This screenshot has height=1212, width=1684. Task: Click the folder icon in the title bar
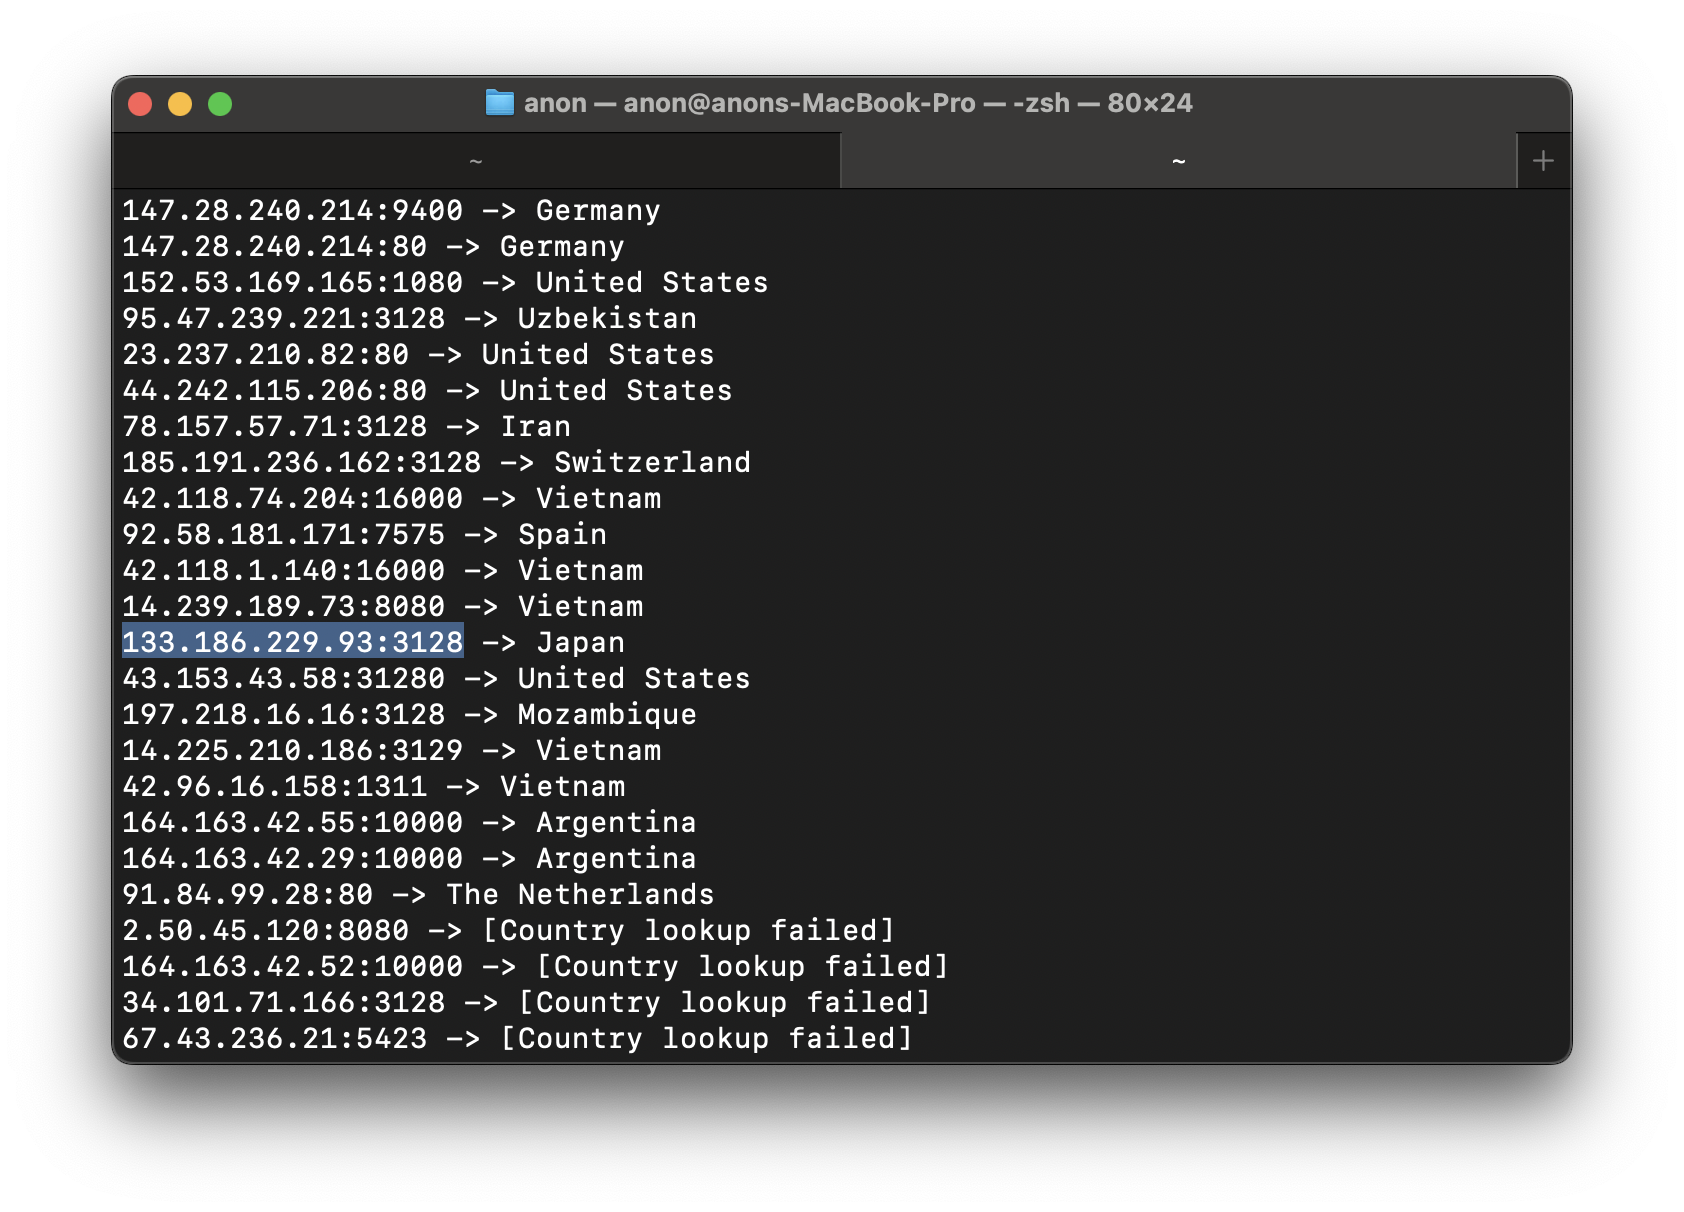point(499,102)
